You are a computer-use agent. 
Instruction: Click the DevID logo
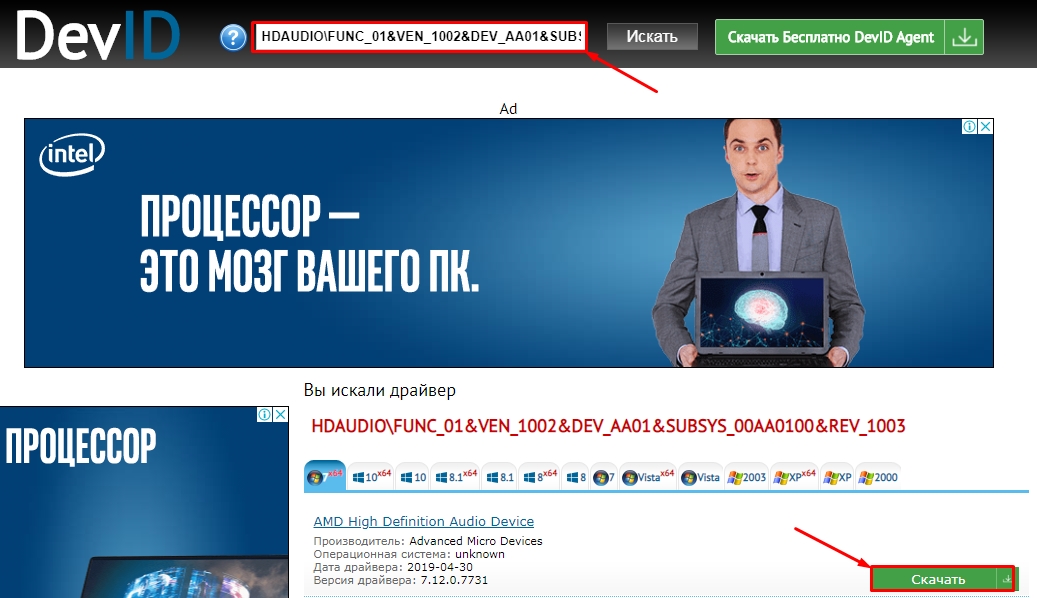pos(98,35)
